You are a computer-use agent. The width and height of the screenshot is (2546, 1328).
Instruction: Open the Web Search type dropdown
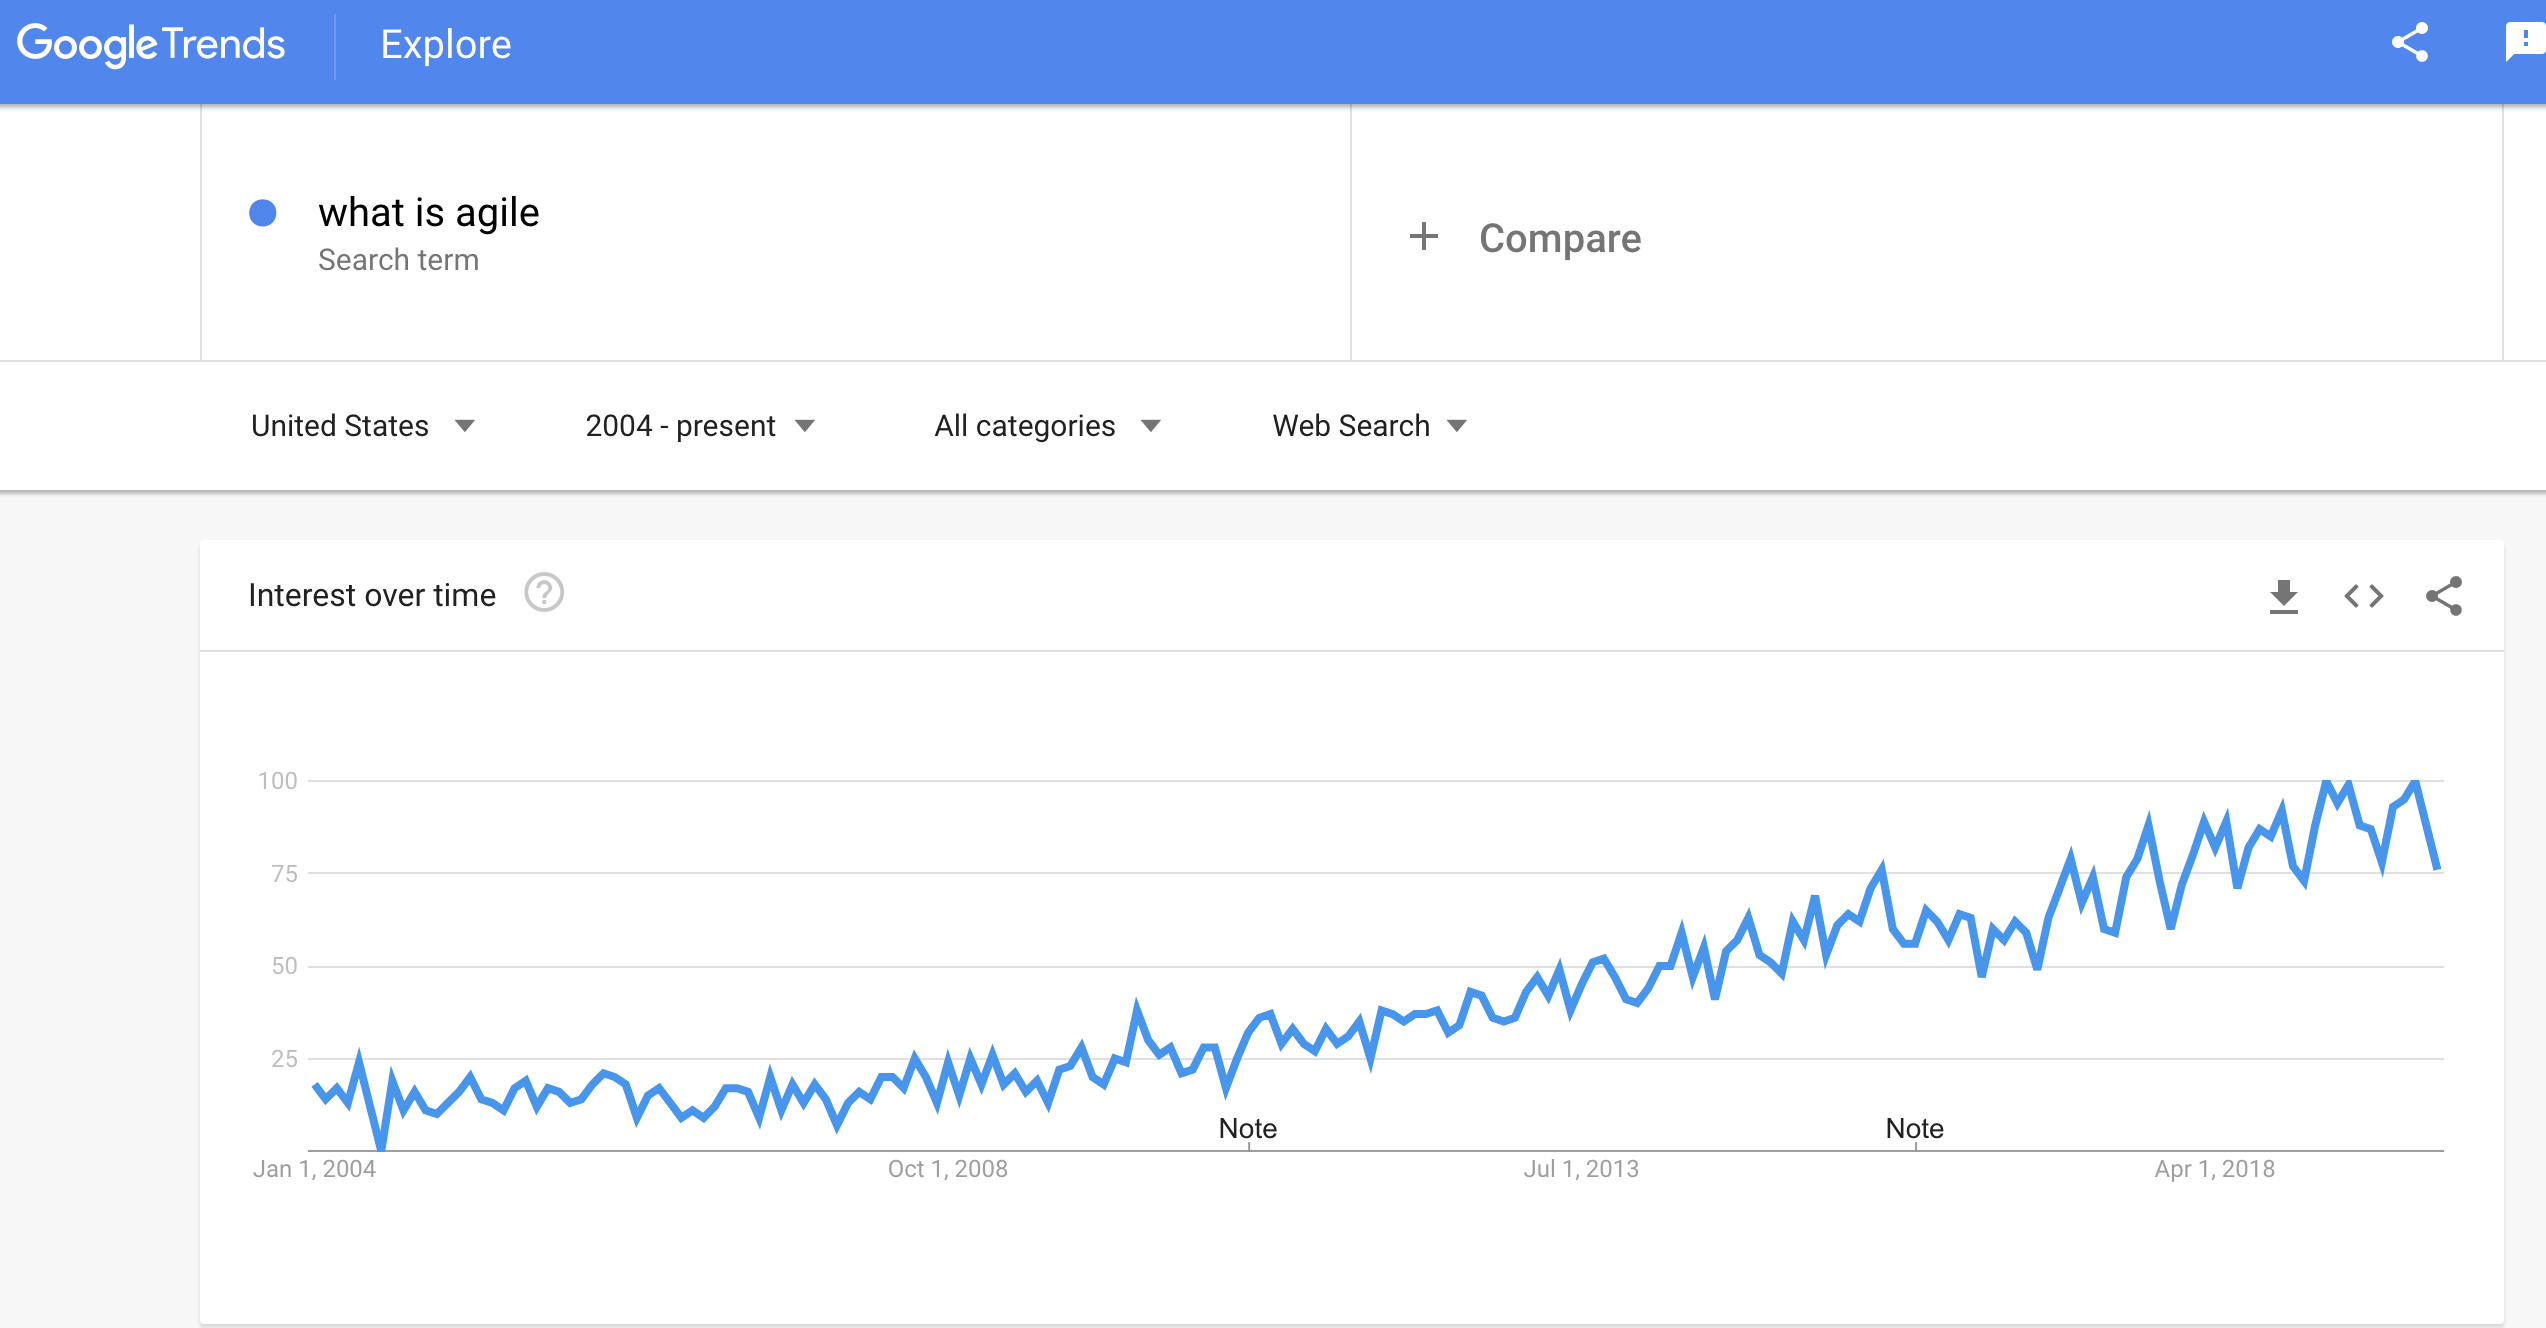pyautogui.click(x=1370, y=426)
